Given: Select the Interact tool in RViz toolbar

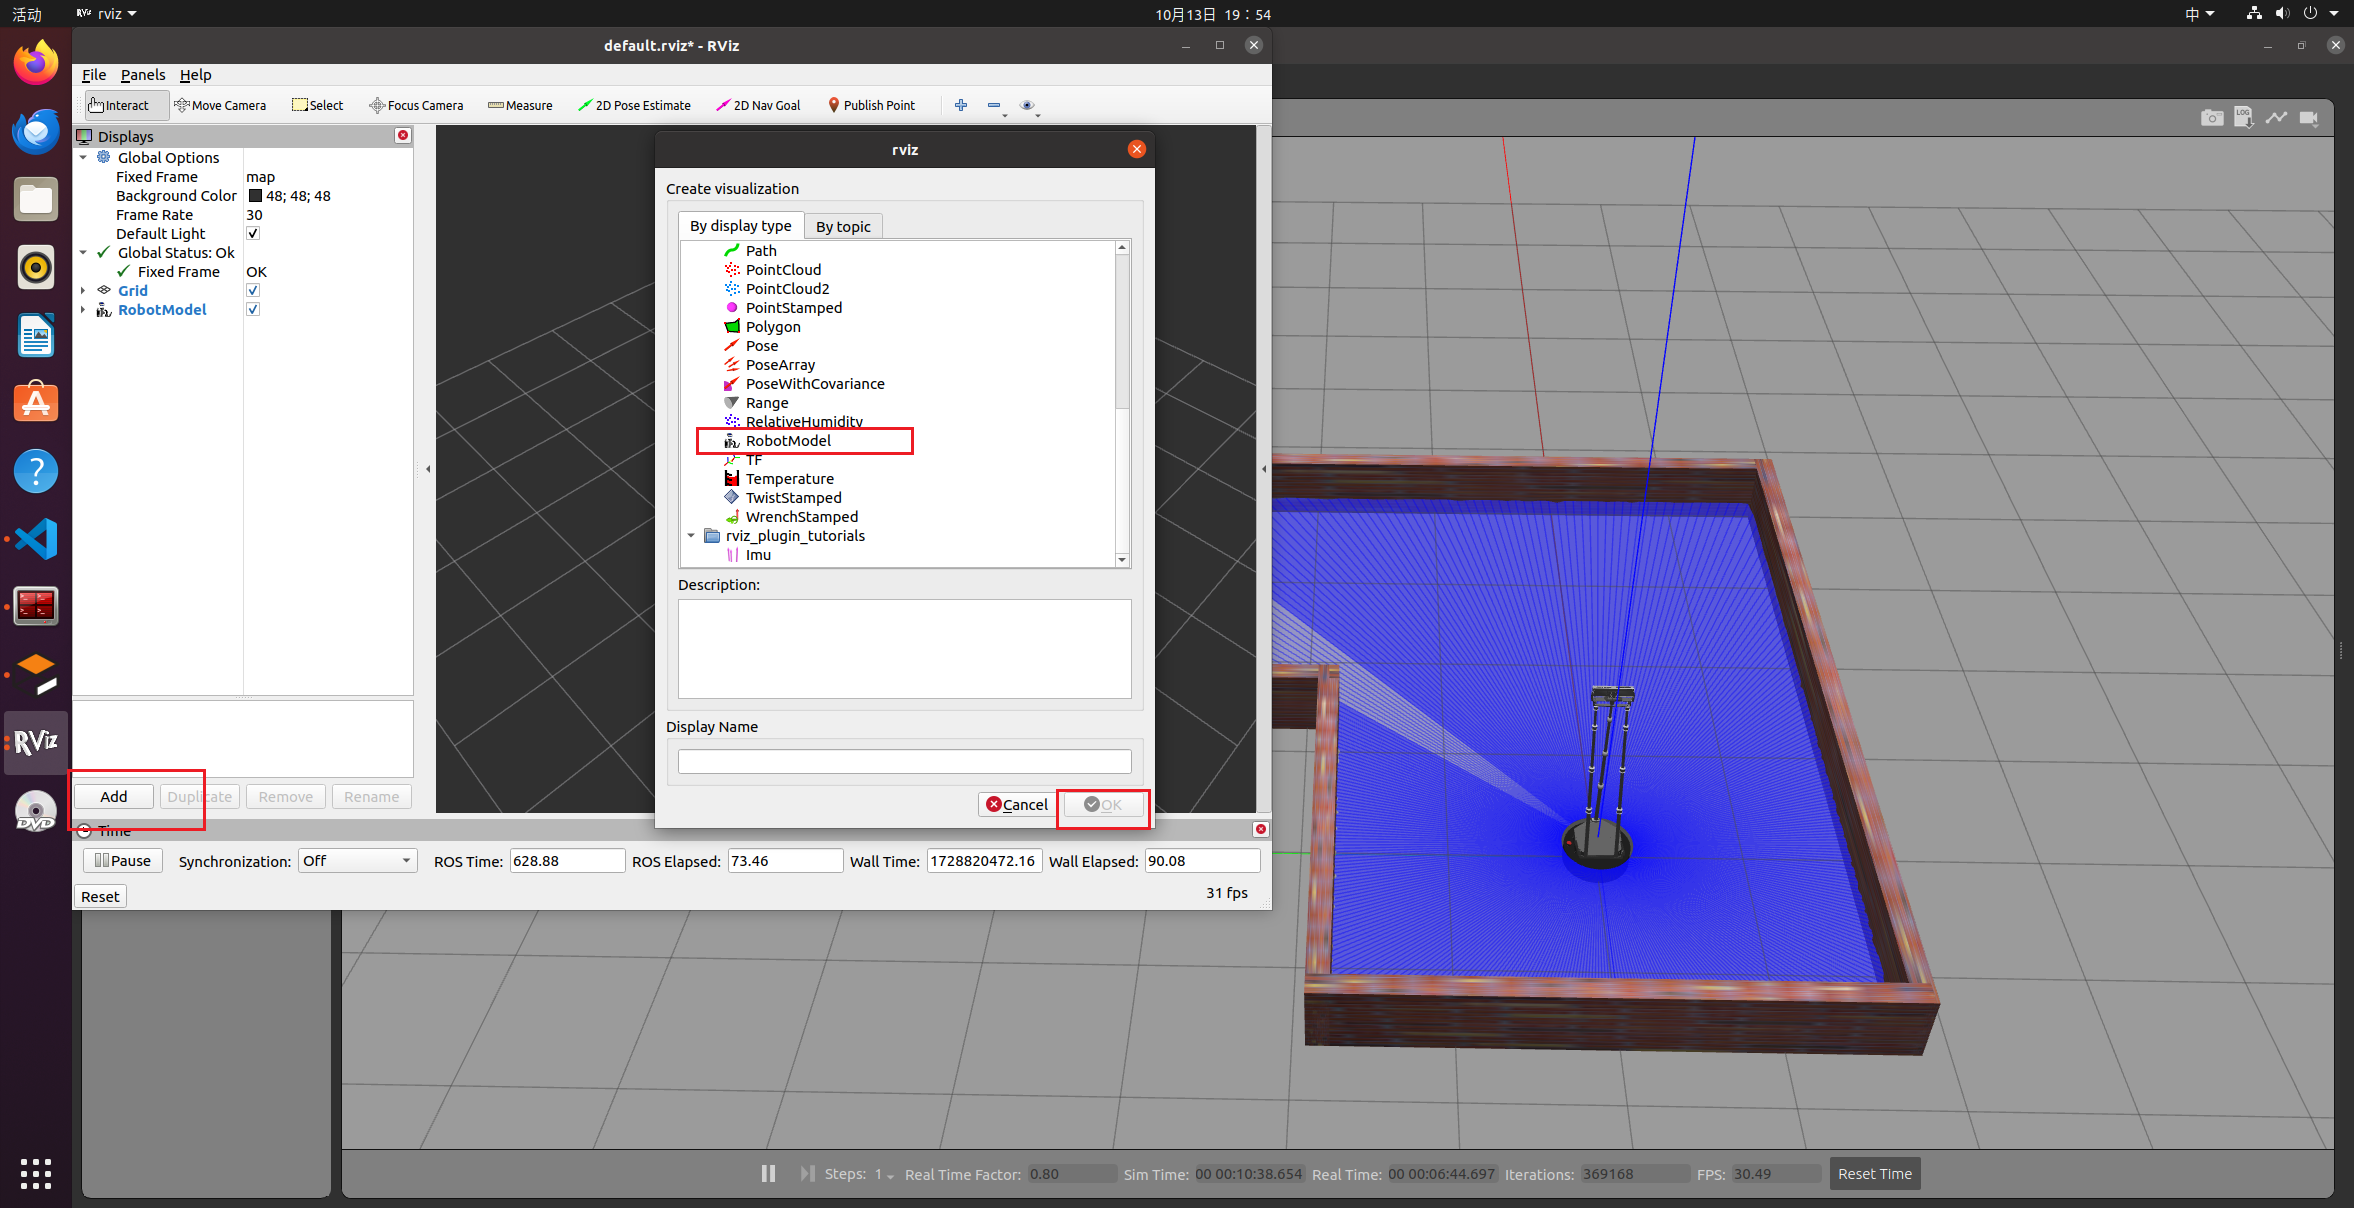Looking at the screenshot, I should point(118,105).
